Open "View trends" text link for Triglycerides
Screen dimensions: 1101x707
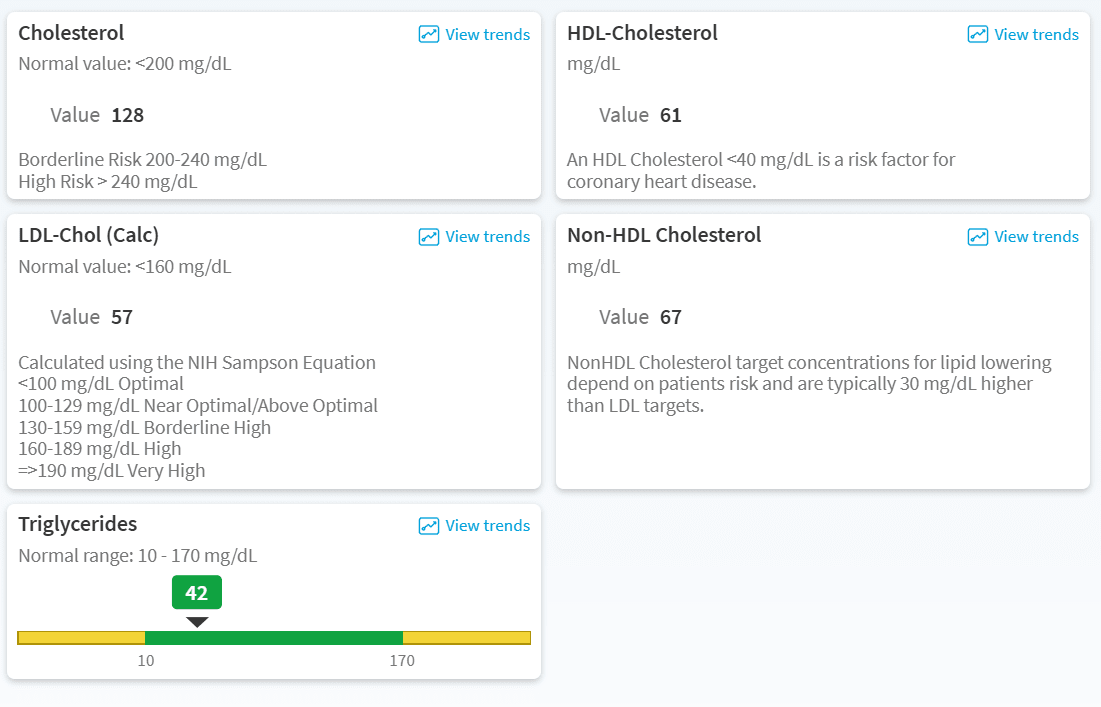point(487,526)
